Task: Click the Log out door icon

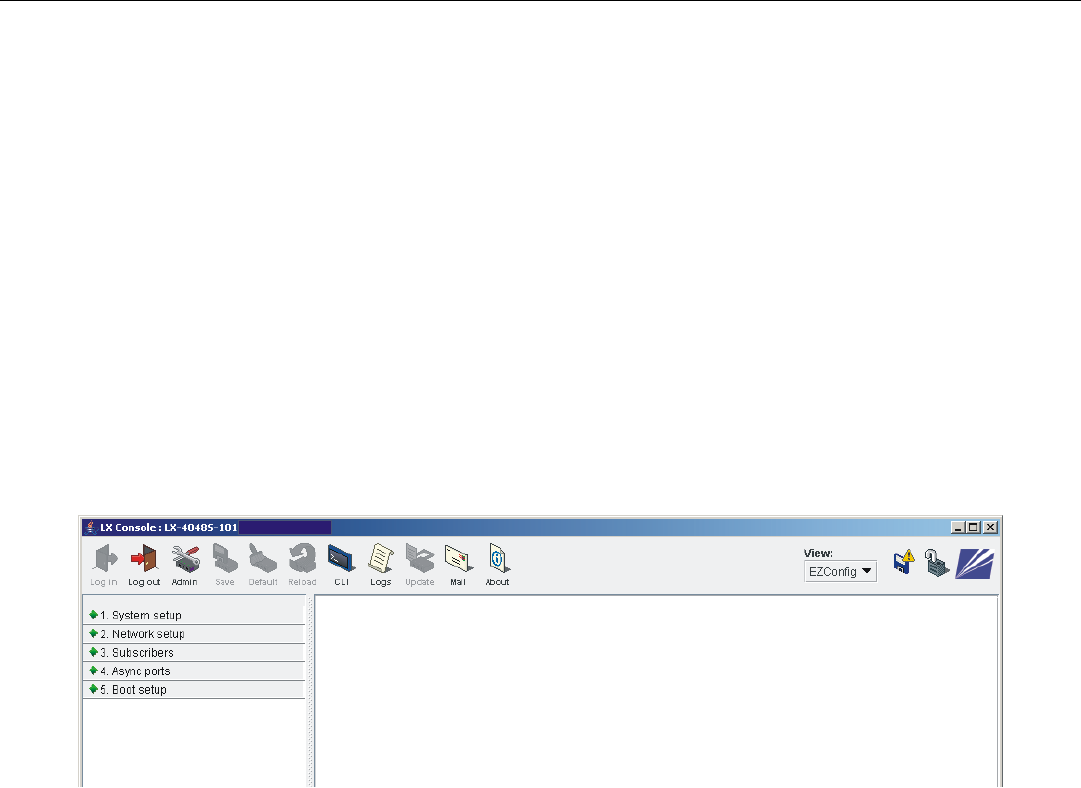Action: (144, 559)
